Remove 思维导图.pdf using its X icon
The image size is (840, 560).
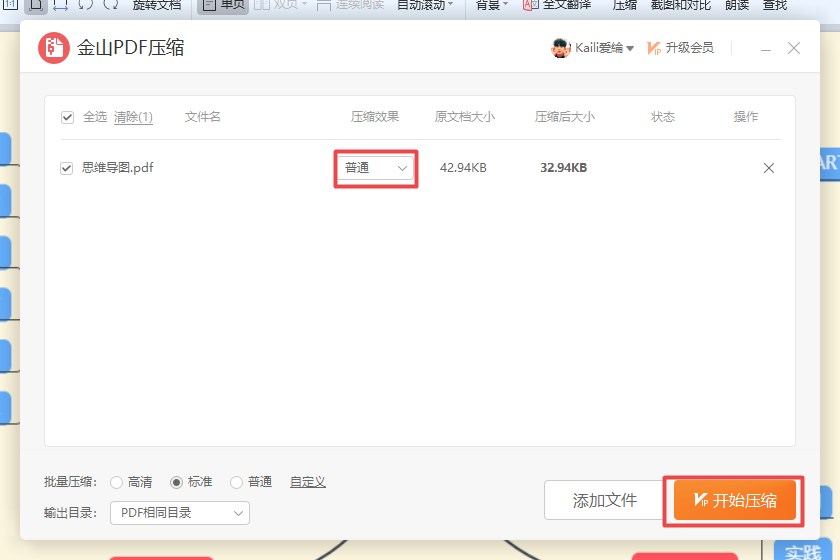point(769,168)
